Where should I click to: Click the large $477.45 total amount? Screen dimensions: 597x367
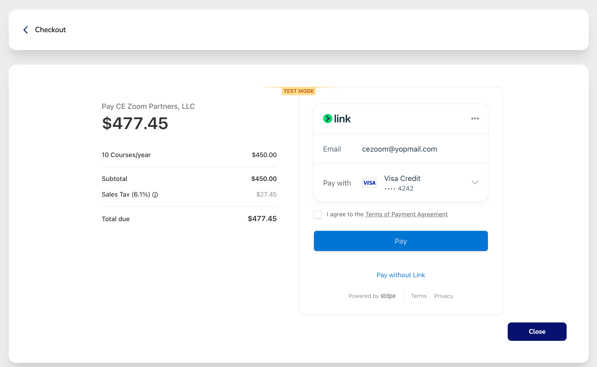coord(135,123)
